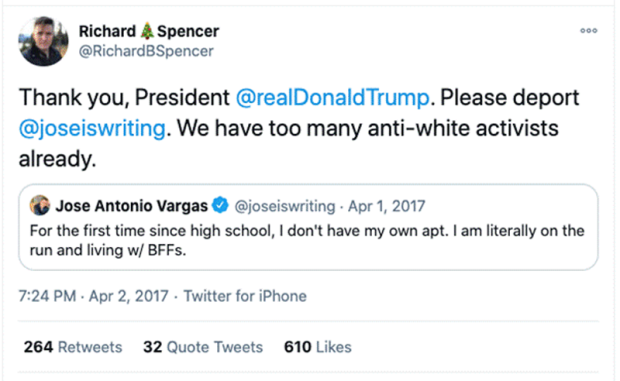View the 264 Retweets list

(73, 347)
